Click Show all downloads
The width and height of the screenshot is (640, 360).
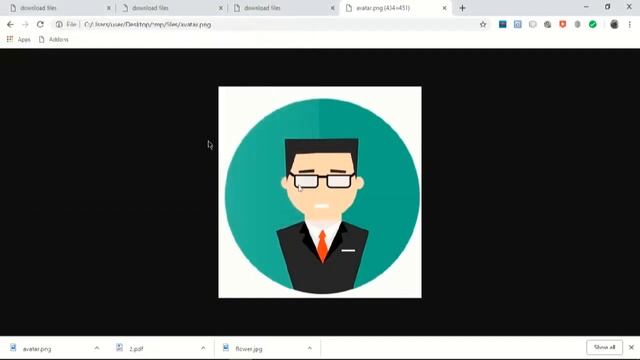coord(604,347)
